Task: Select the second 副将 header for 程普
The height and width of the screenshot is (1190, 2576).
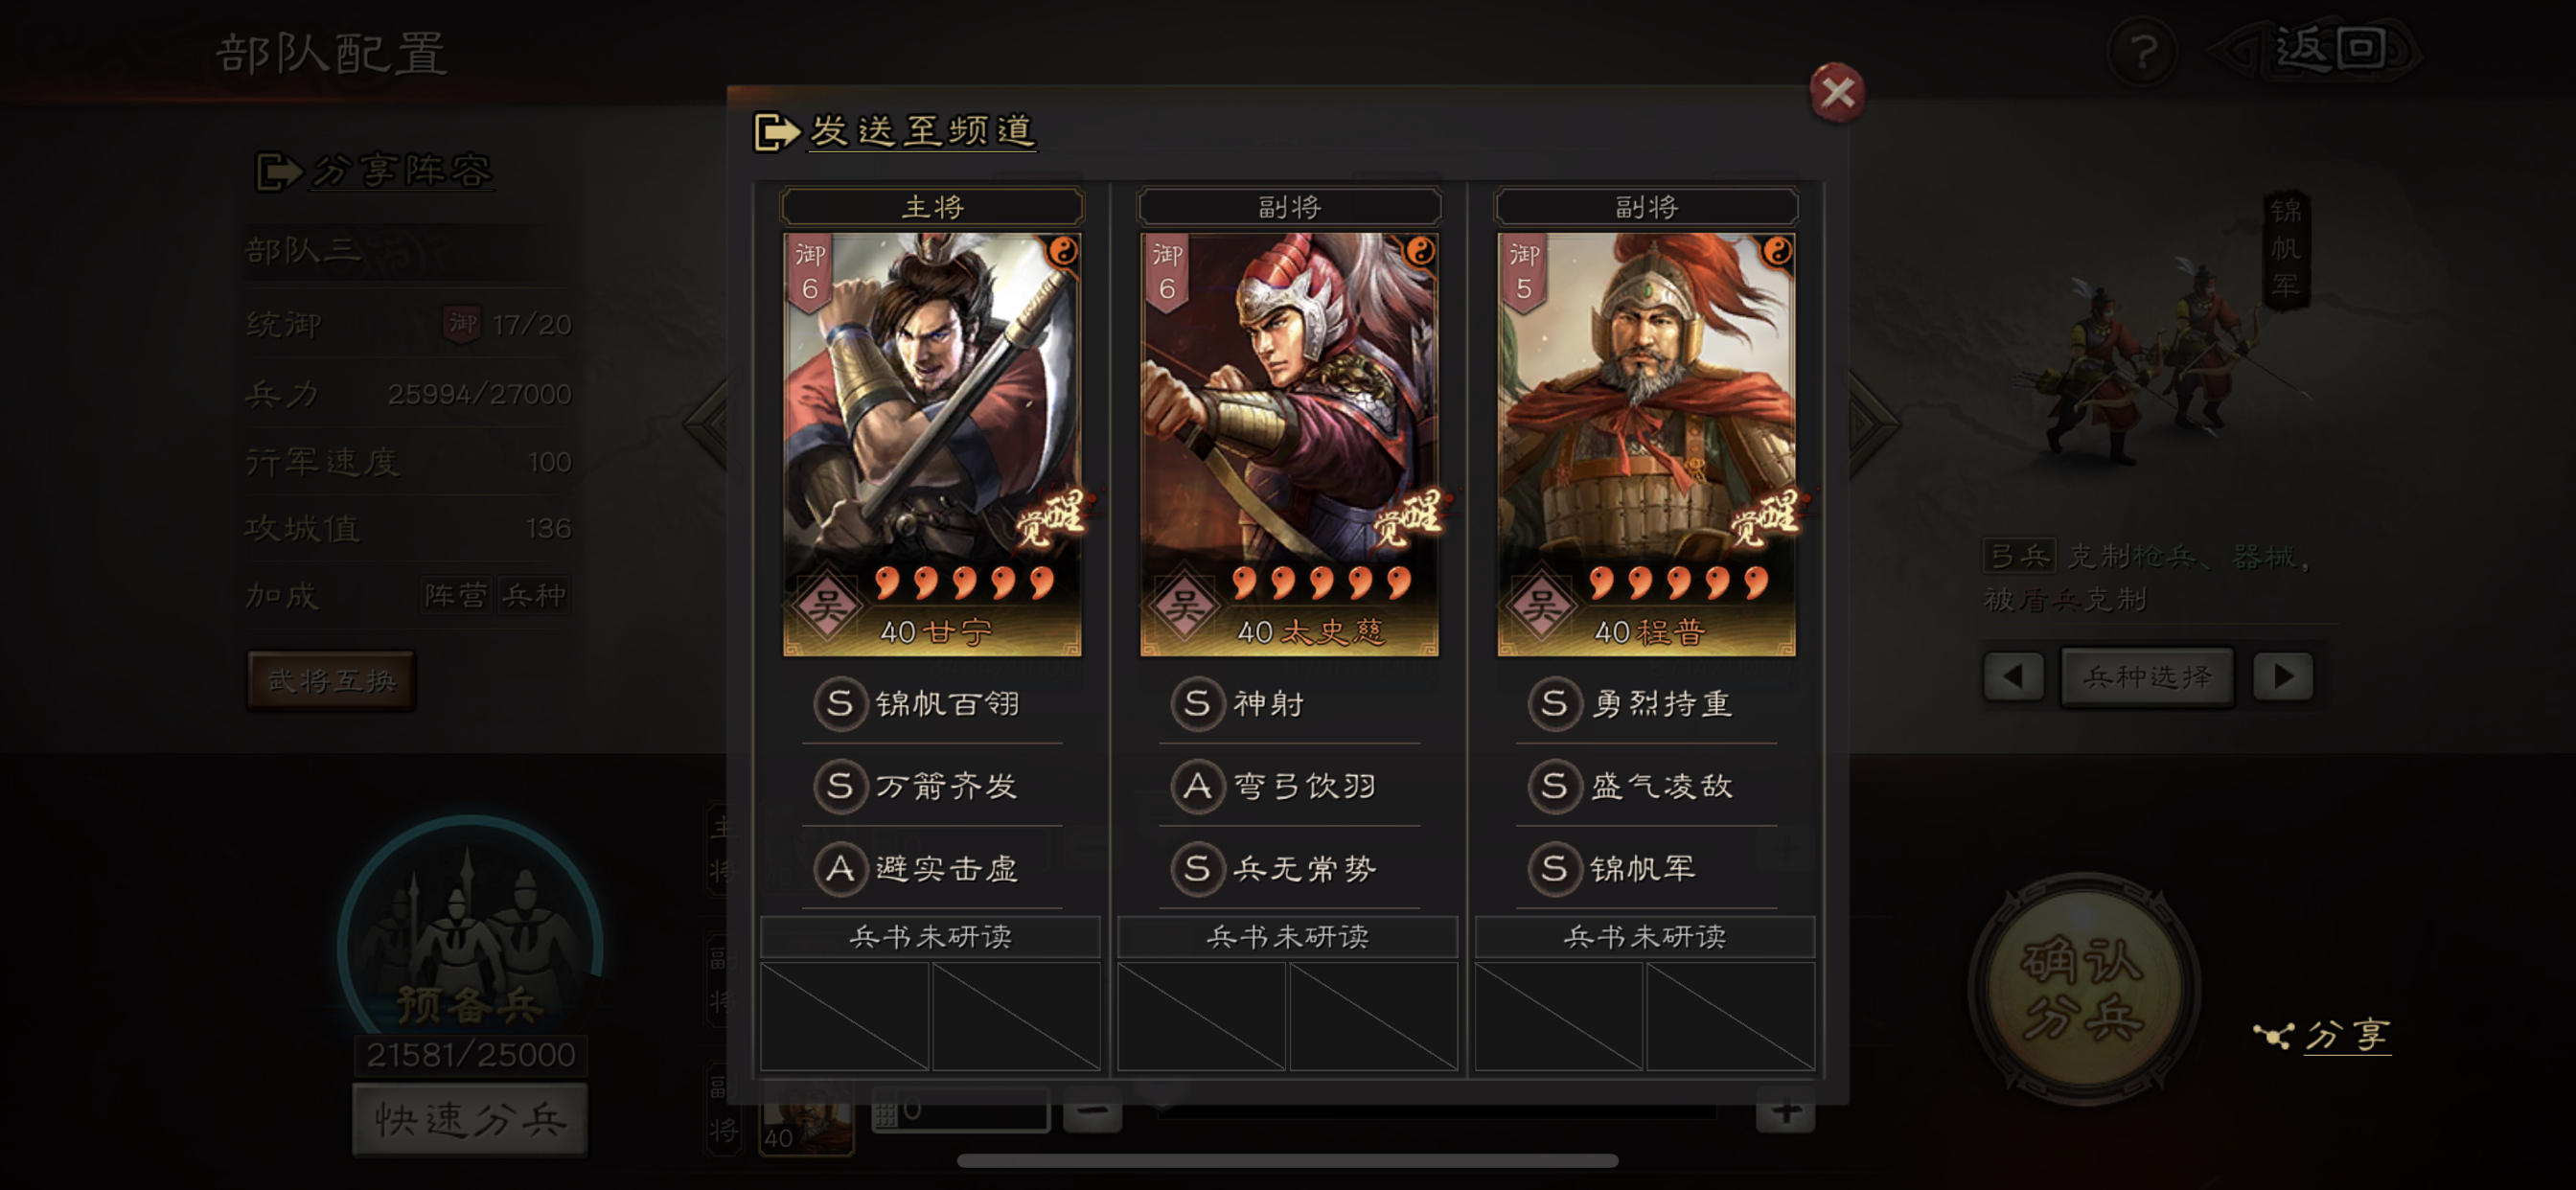Action: point(1646,207)
